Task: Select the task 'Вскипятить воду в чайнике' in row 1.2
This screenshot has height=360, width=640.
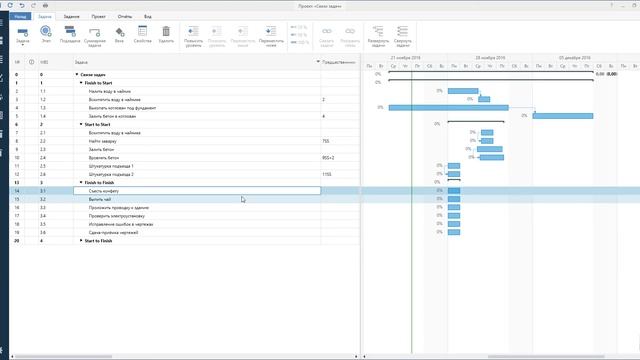Action: 115,100
